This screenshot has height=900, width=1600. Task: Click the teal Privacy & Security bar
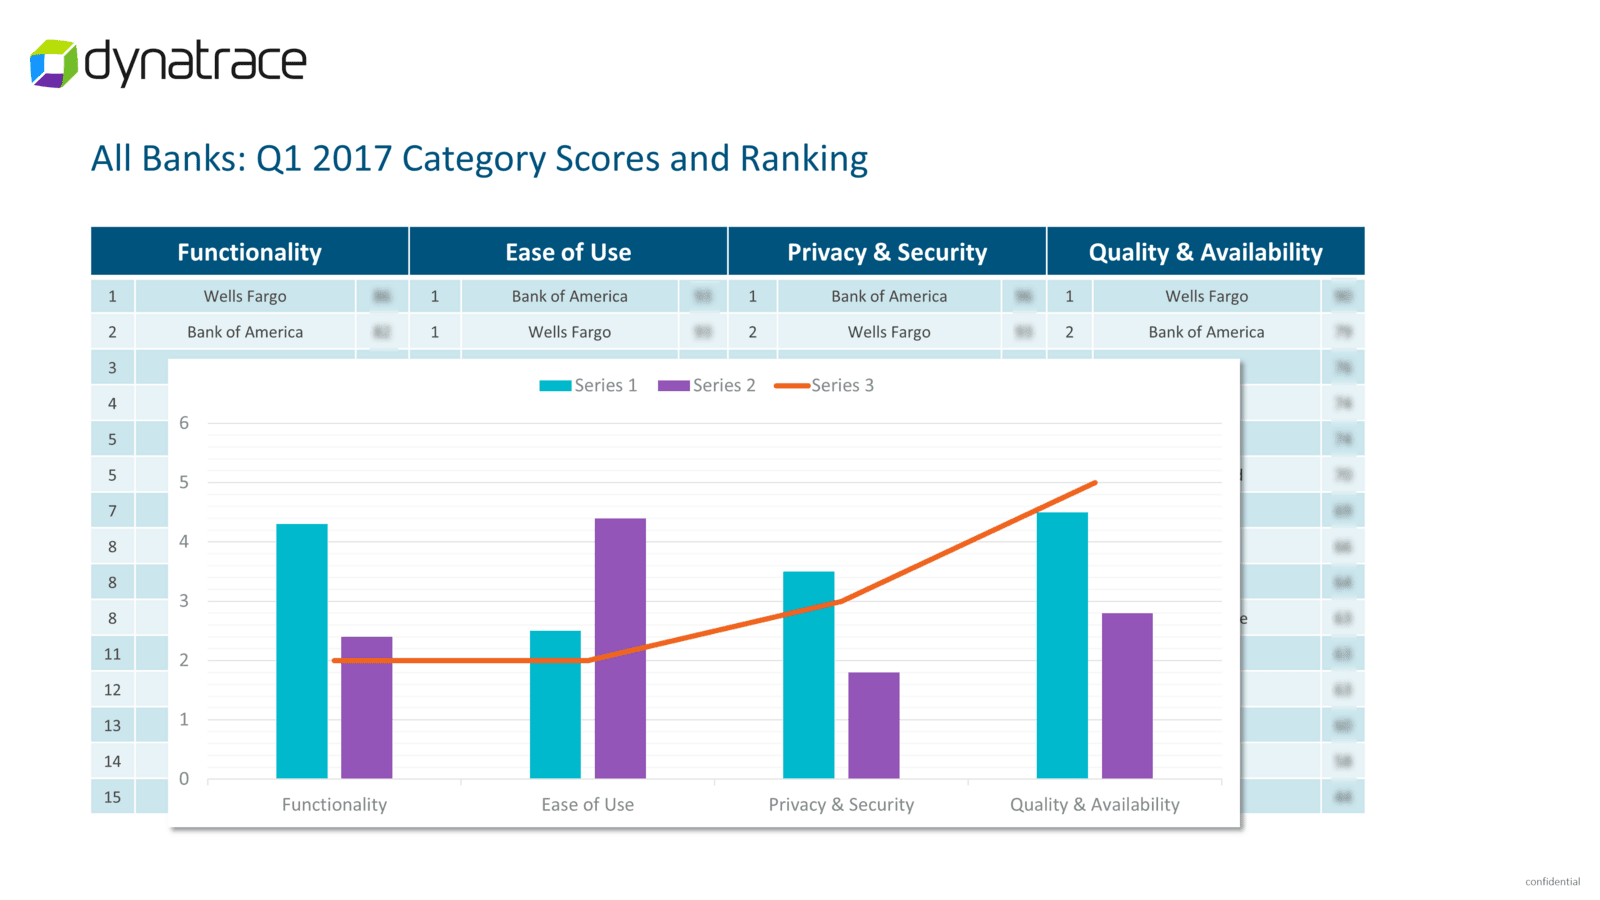click(x=809, y=675)
